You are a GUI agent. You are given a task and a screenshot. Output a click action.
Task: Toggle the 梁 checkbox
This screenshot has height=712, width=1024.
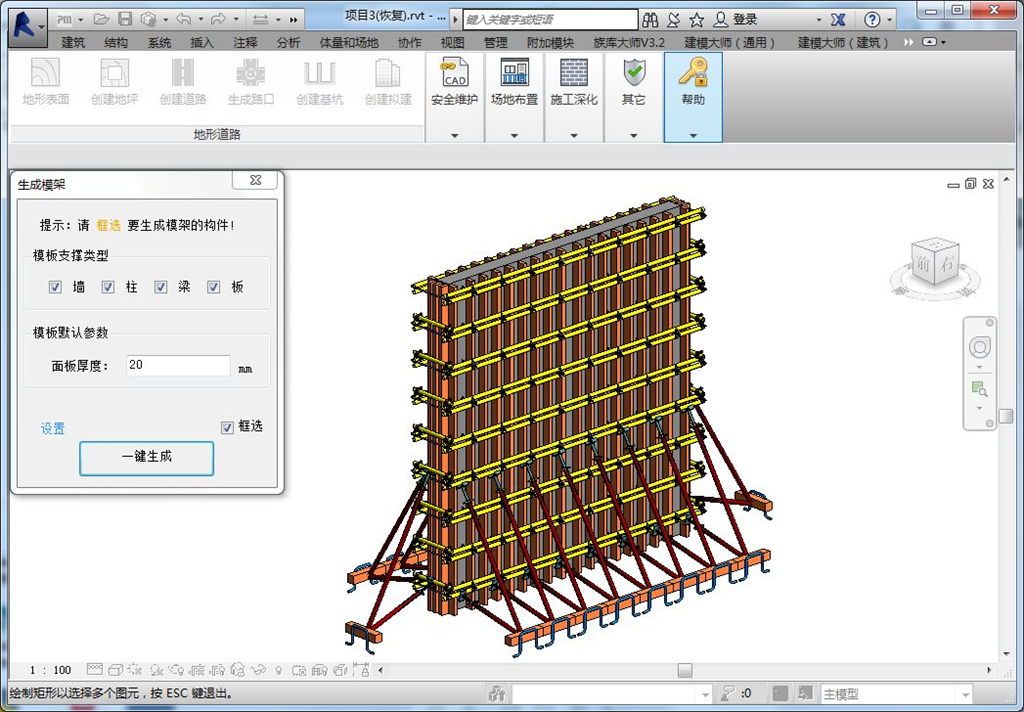(161, 287)
